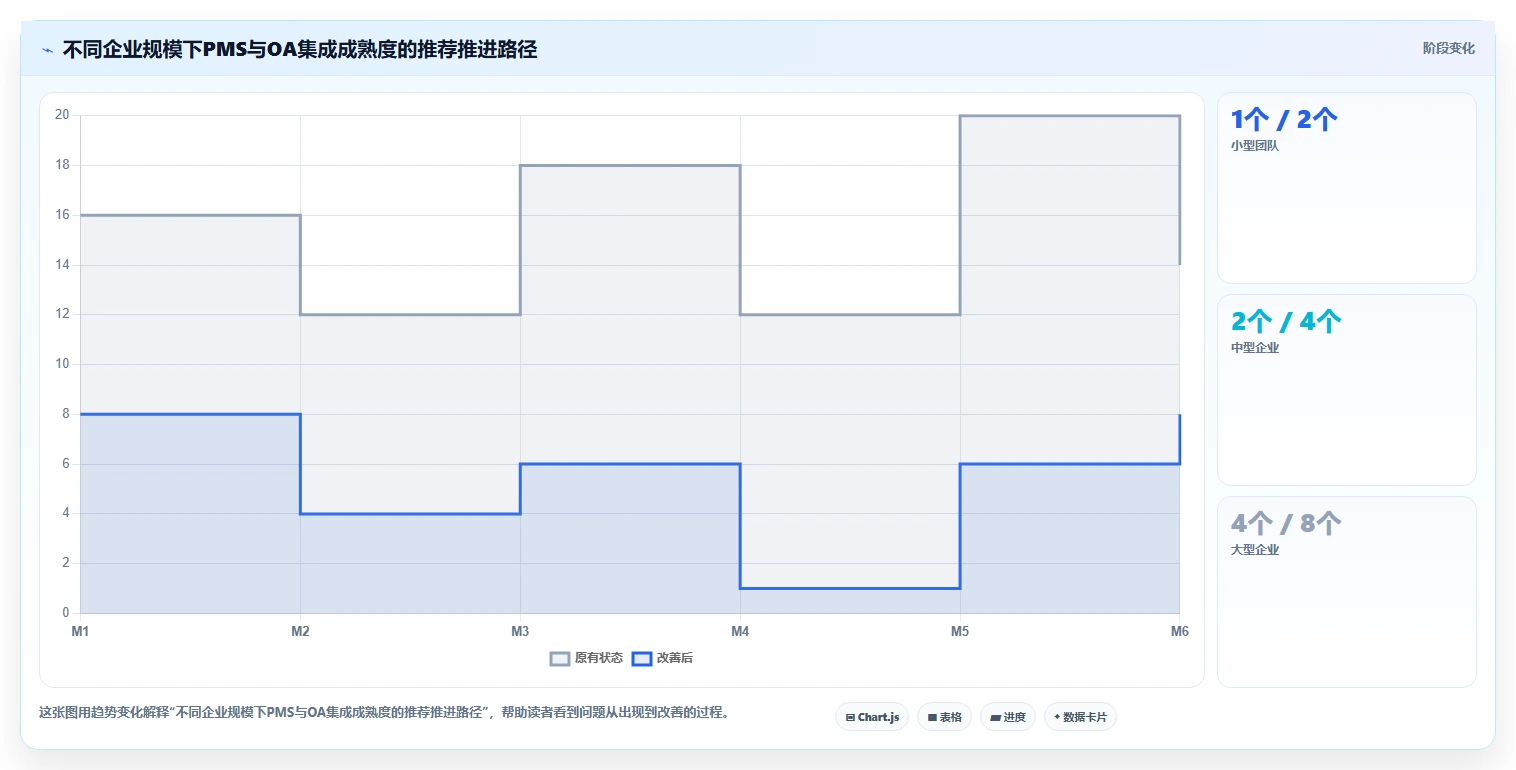Click the M4 axis label

tap(740, 631)
